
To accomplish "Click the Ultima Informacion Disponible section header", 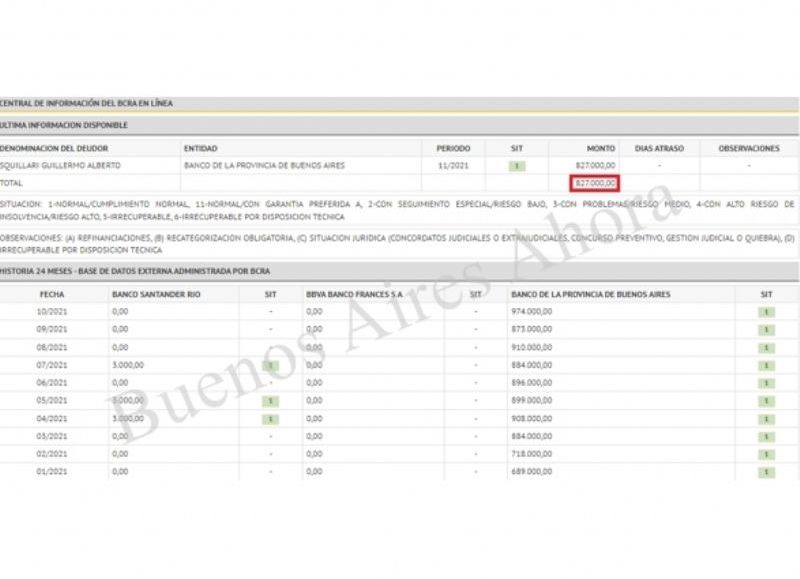I will coord(64,125).
